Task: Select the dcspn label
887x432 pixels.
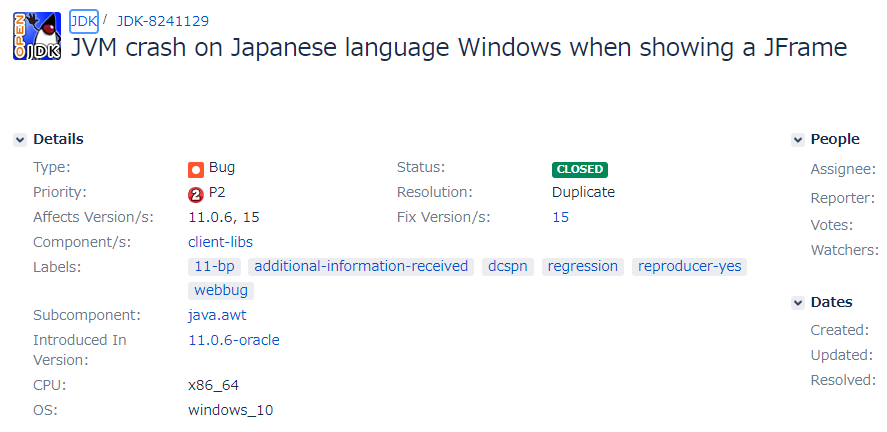Action: click(x=508, y=266)
